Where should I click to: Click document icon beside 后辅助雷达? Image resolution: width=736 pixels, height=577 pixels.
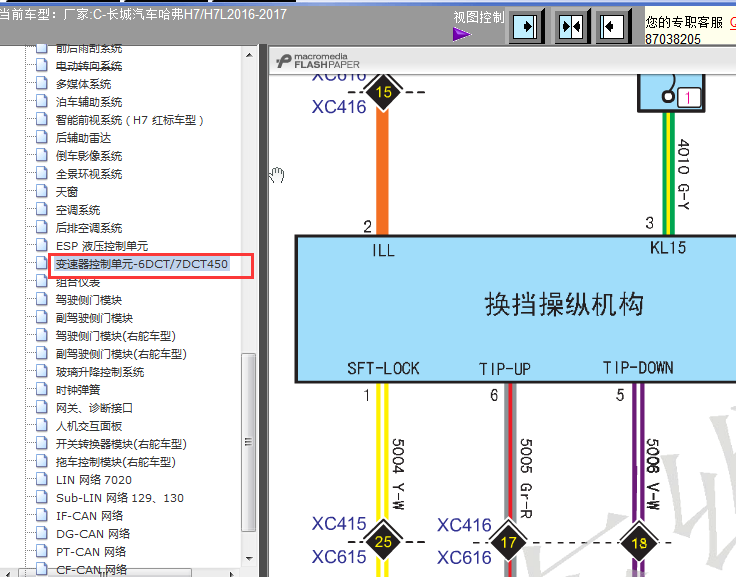42,137
